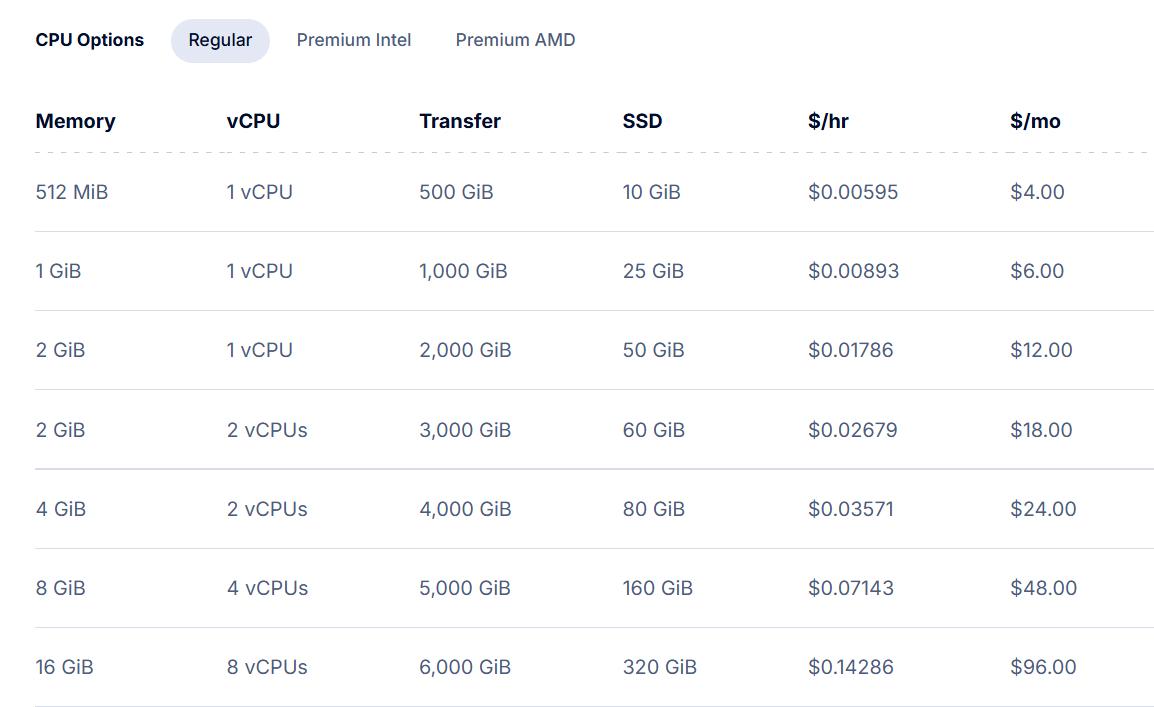The width and height of the screenshot is (1154, 707).
Task: Select the Regular CPU option
Action: 220,40
